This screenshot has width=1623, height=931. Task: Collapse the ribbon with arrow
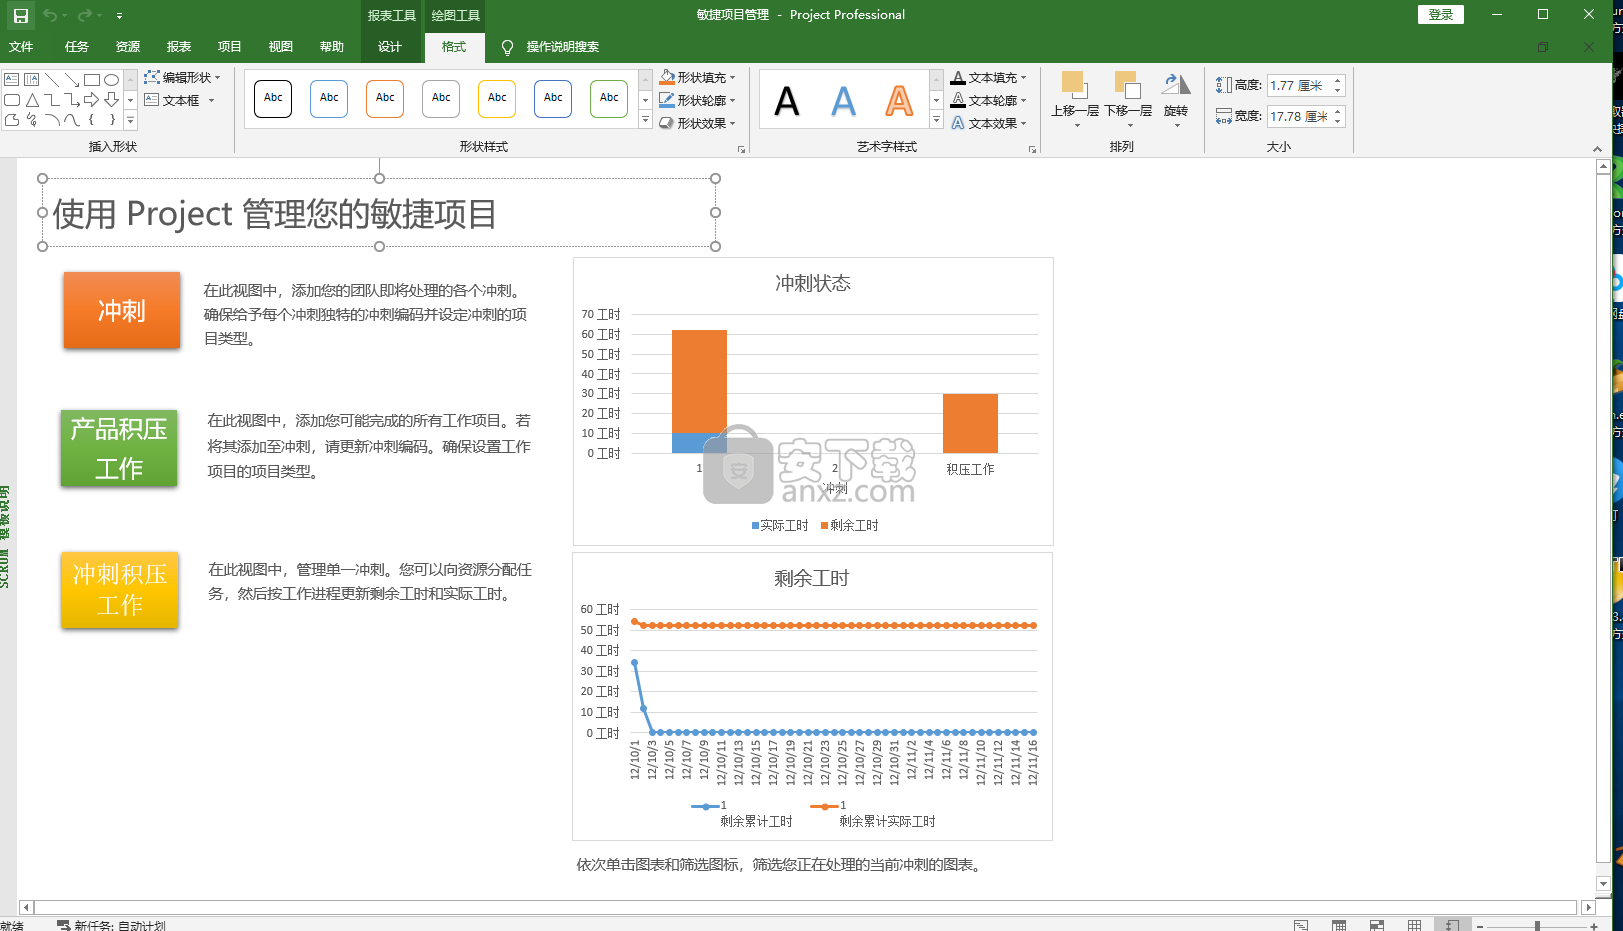(x=1597, y=149)
